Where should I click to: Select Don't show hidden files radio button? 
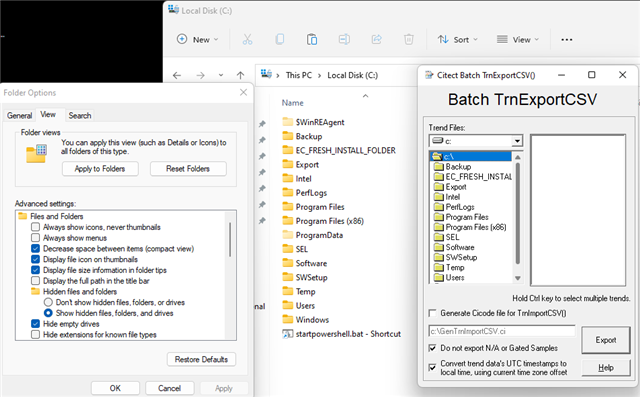(x=48, y=302)
